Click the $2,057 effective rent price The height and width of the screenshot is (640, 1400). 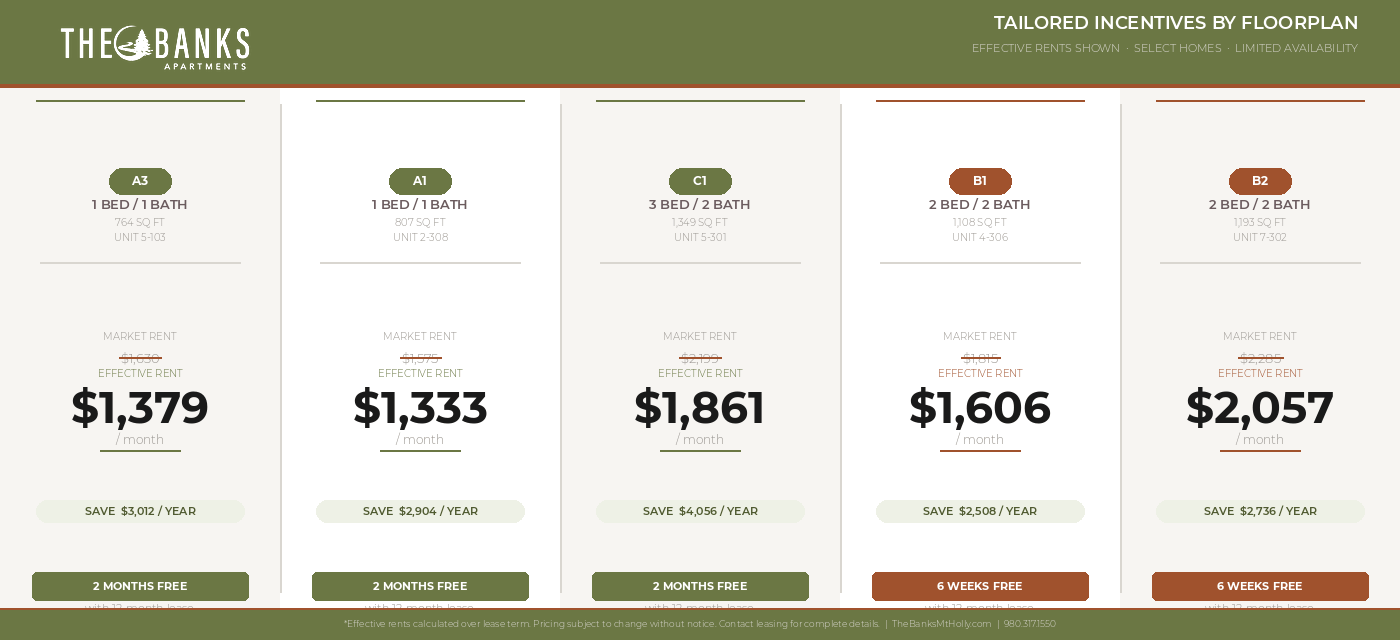coord(1260,407)
